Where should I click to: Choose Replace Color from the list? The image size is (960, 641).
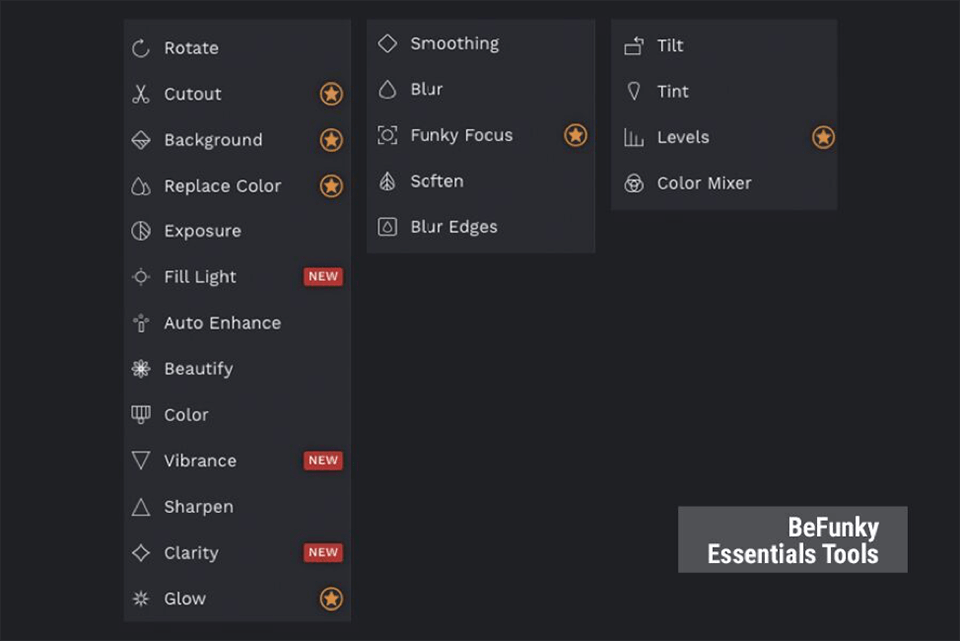[x=222, y=186]
